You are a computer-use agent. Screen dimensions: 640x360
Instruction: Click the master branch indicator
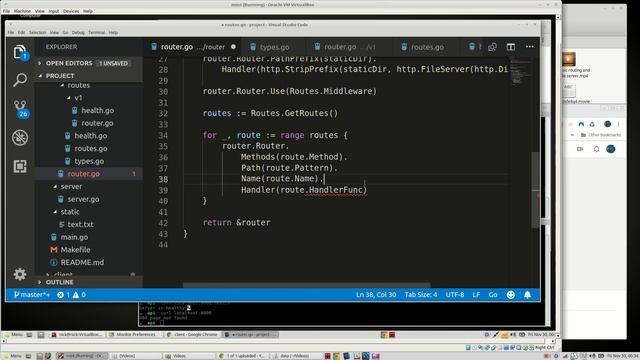(32, 295)
